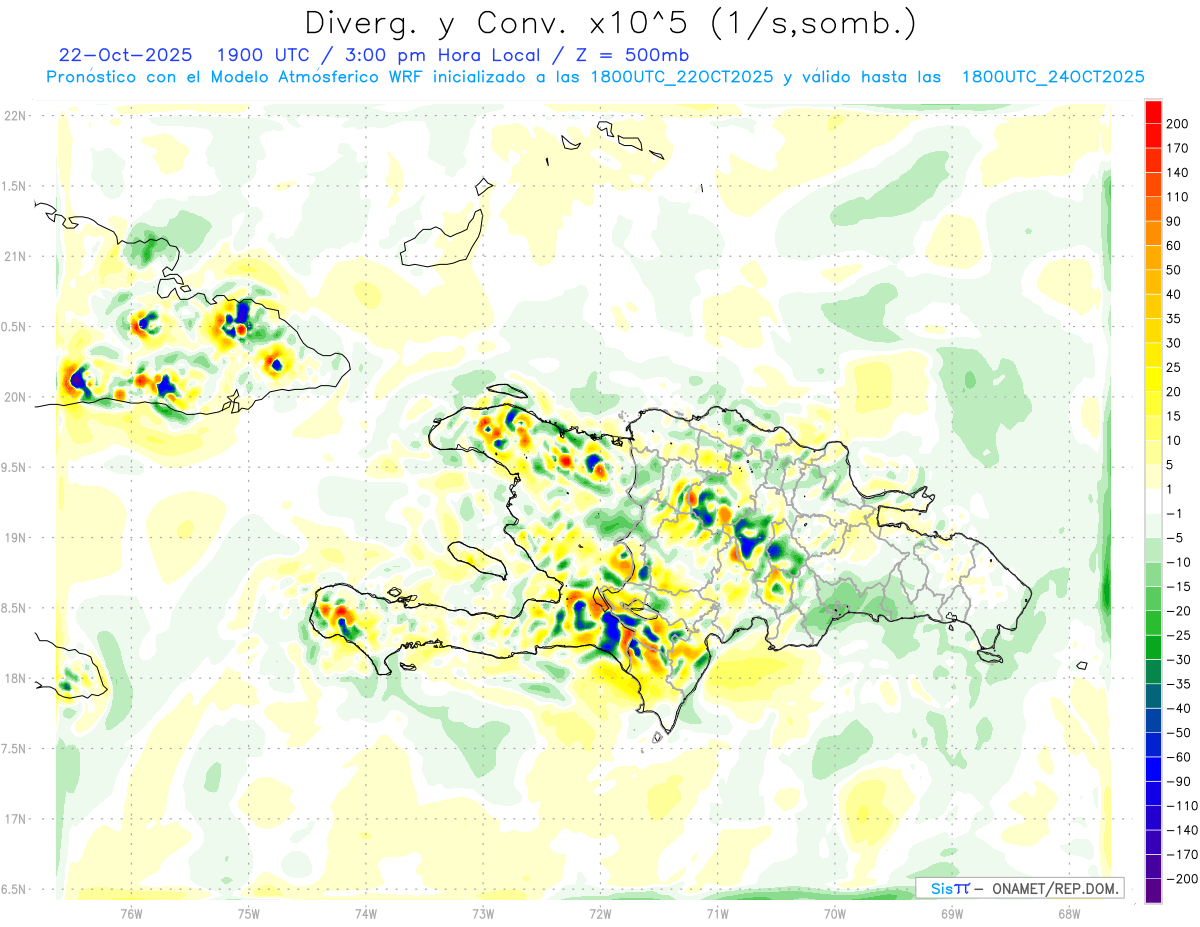Click the "76W" longitude axis label
This screenshot has width=1200, height=927.
(131, 913)
